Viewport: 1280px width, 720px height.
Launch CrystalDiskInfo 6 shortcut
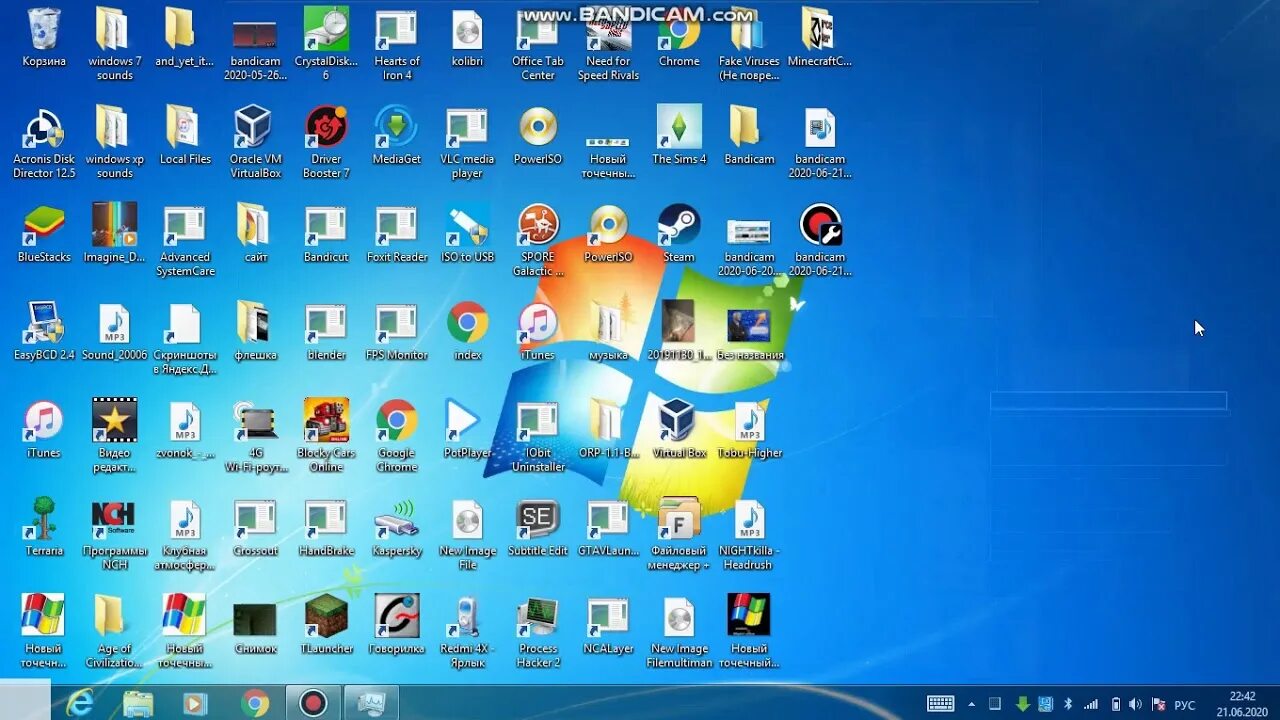click(326, 30)
